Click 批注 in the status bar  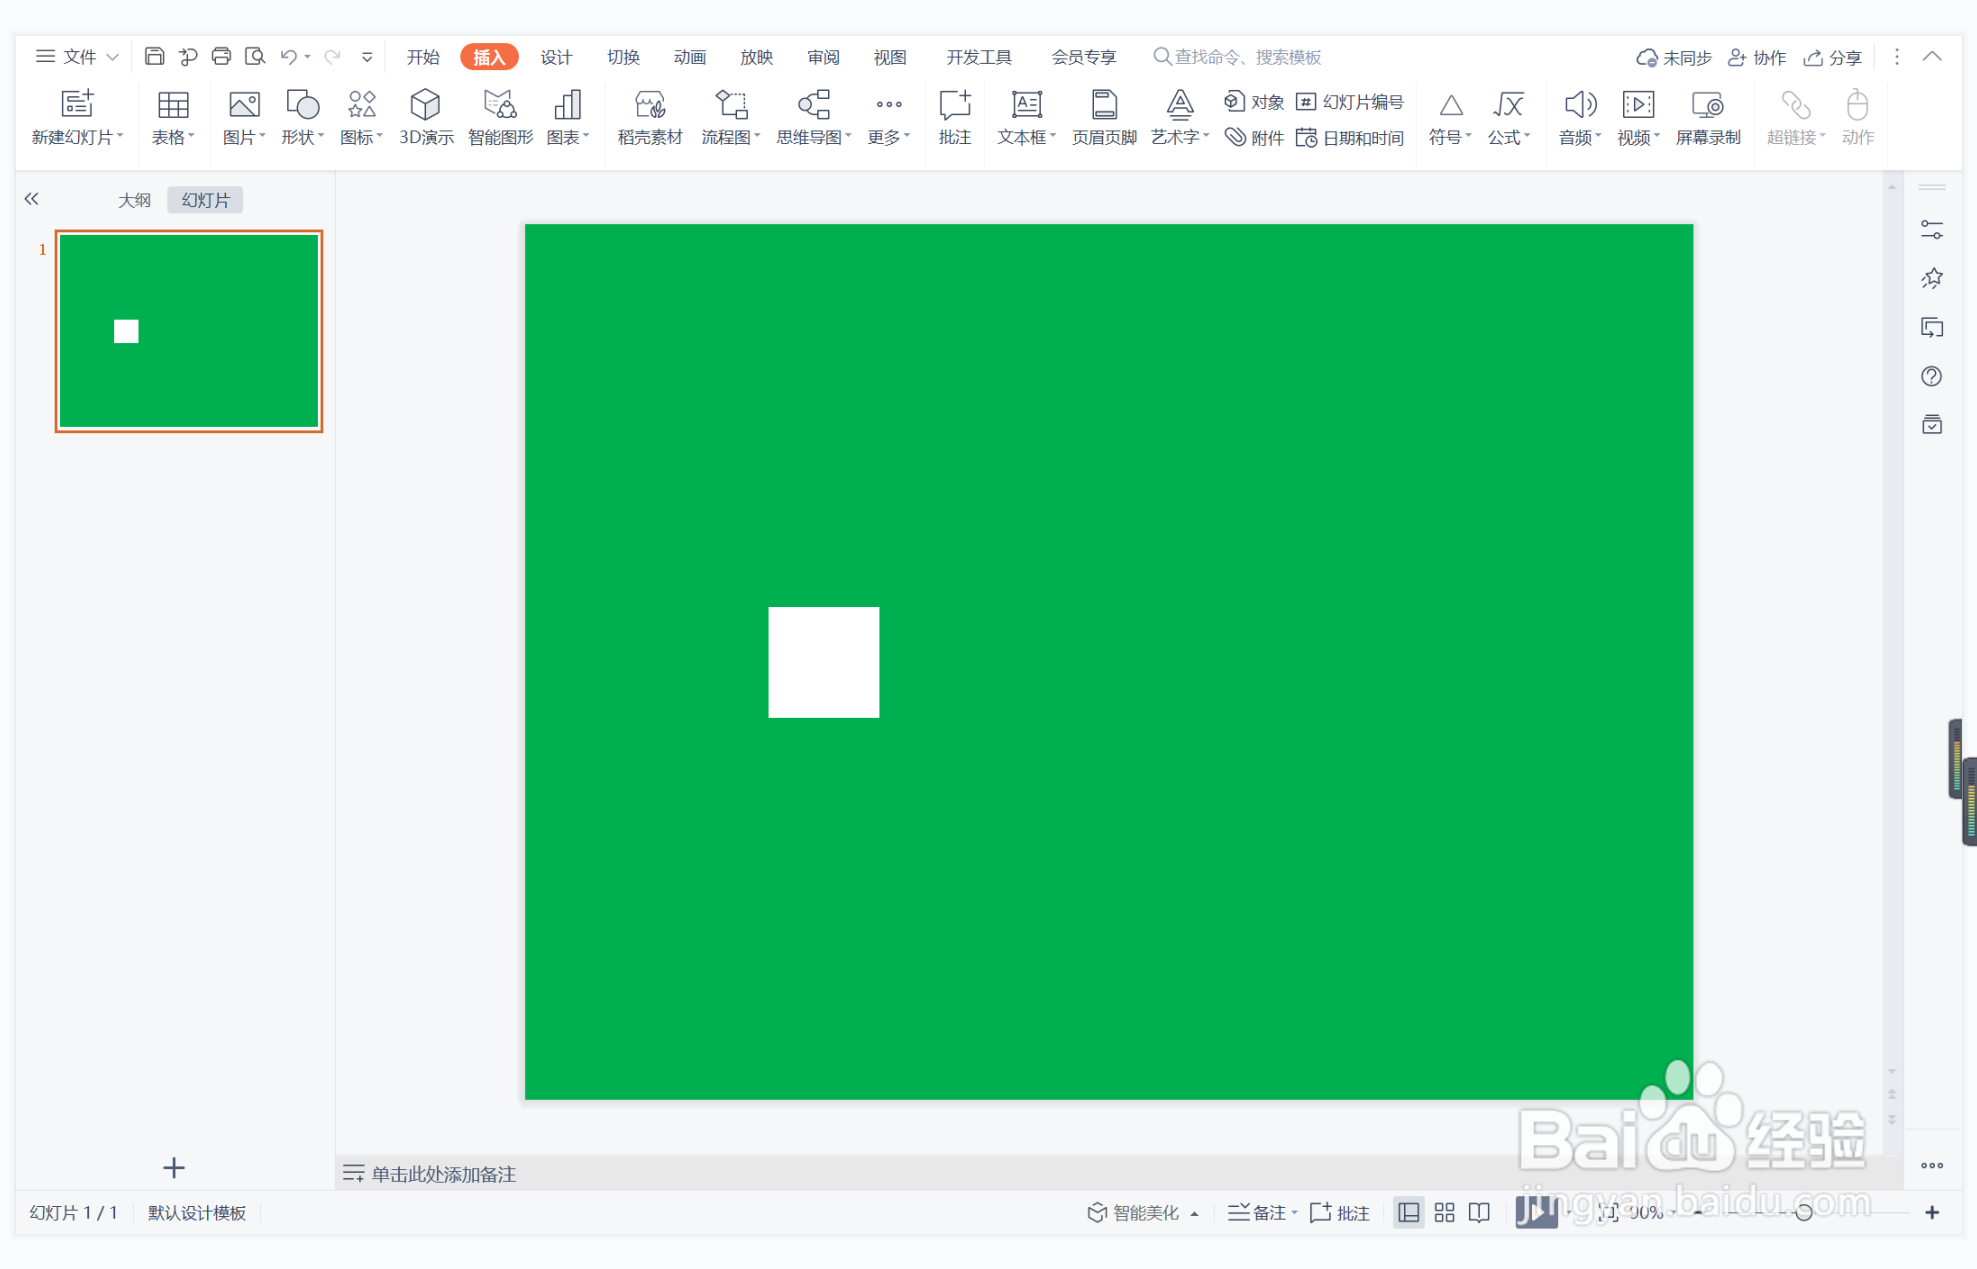tap(1339, 1213)
